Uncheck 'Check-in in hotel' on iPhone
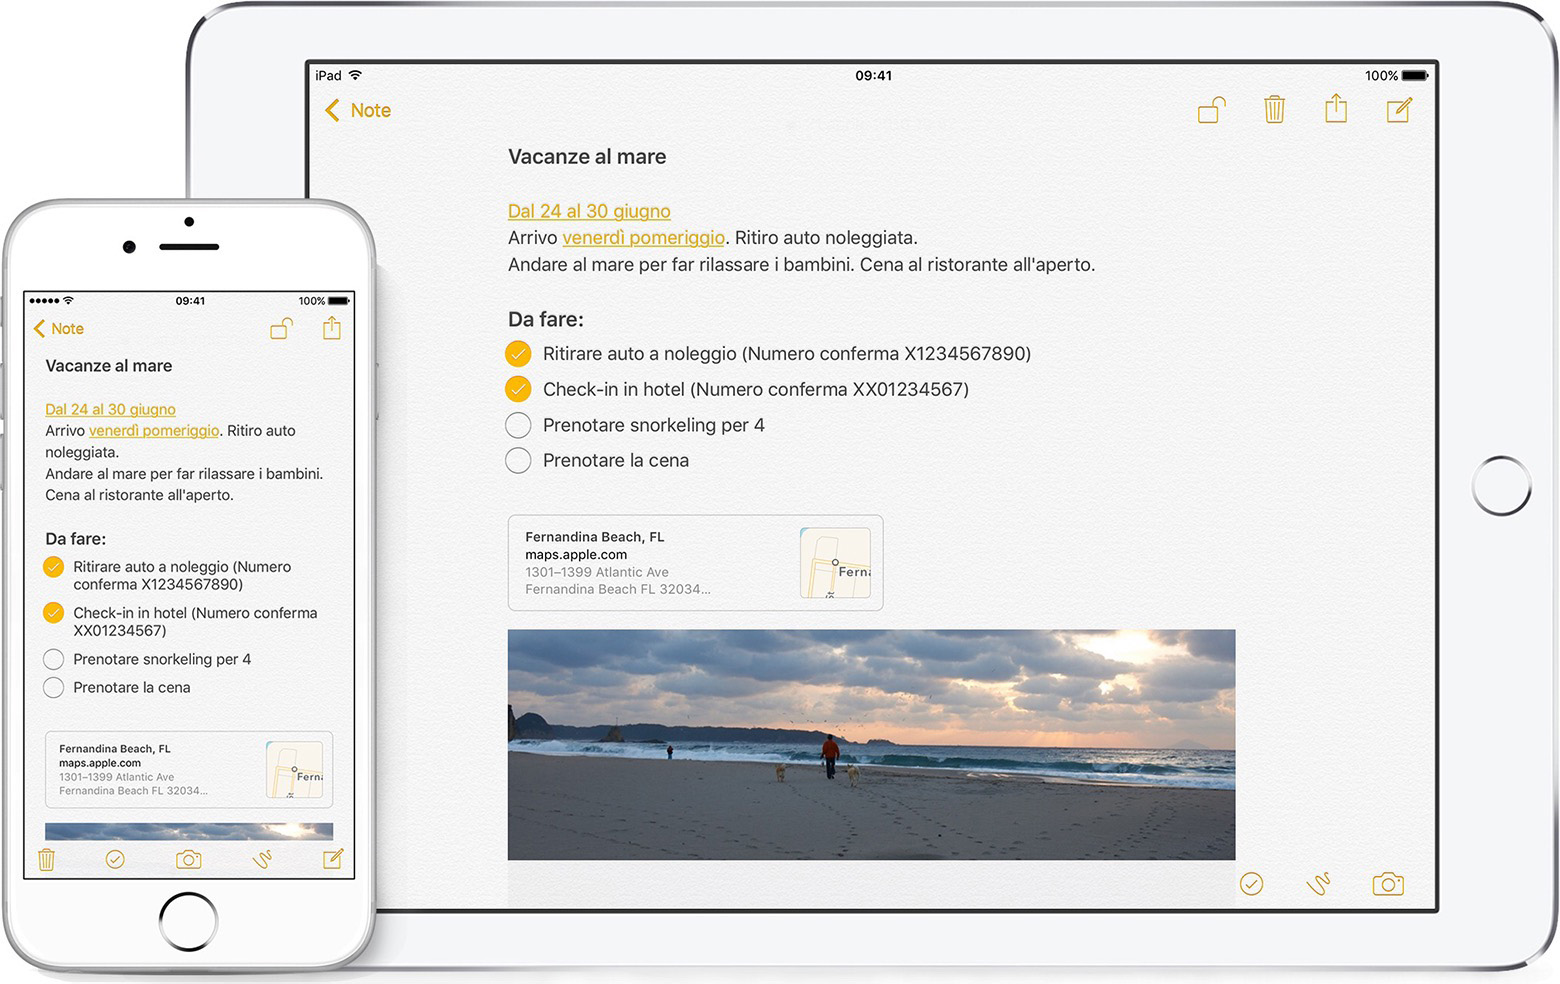The width and height of the screenshot is (1560, 984). (54, 613)
